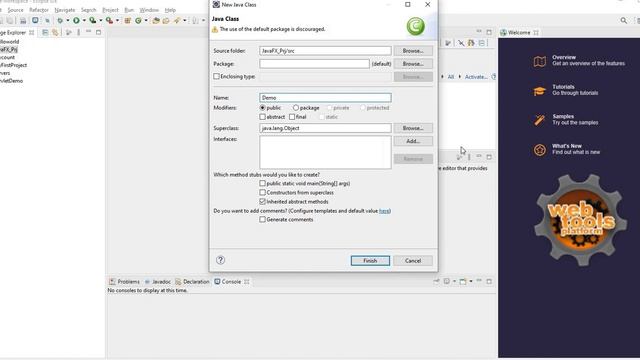Click Browse next to Source folder
The width and height of the screenshot is (640, 360).
(413, 51)
